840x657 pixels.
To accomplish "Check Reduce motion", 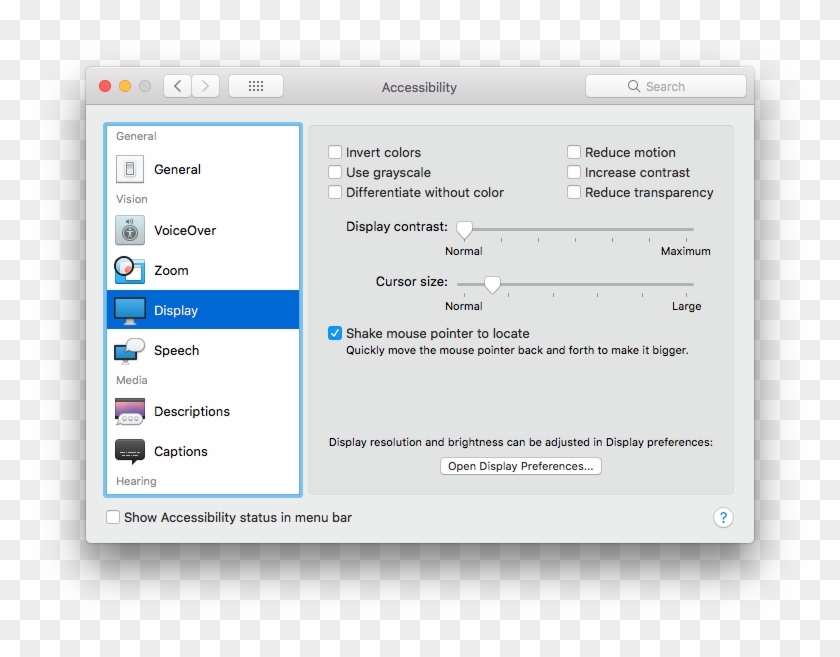I will point(574,151).
